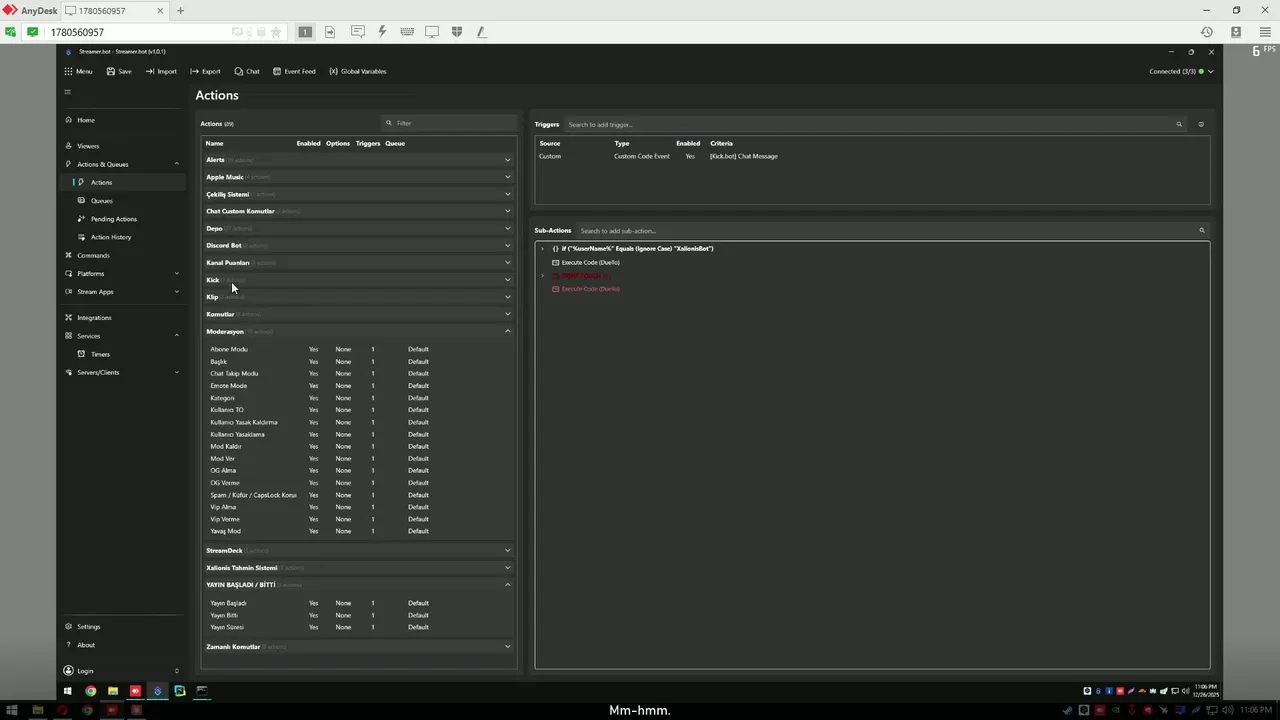1280x720 pixels.
Task: Open the Chat panel from toolbar
Action: click(x=247, y=71)
